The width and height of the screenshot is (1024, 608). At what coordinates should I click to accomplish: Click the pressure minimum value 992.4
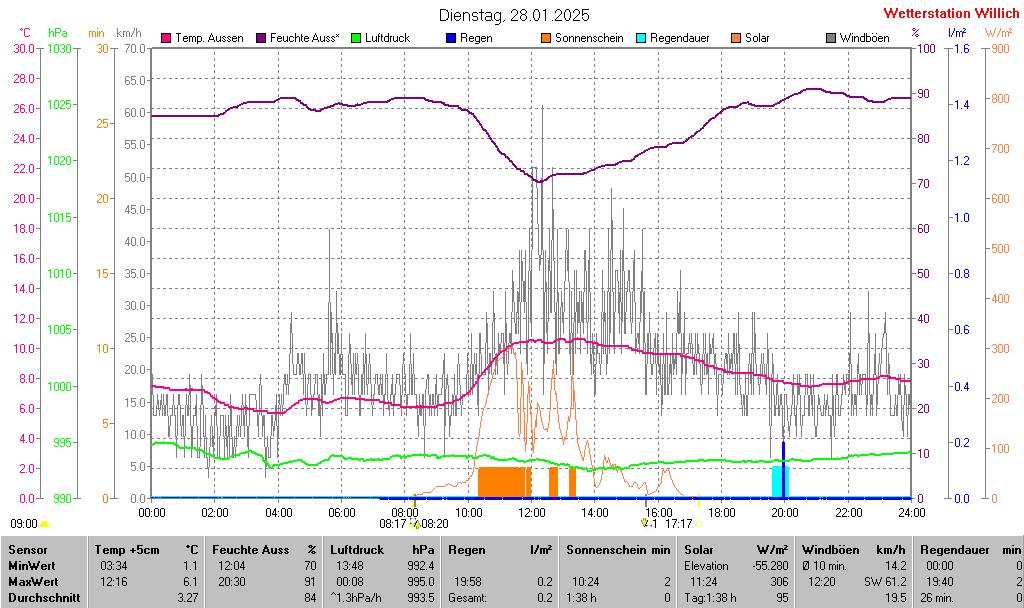(x=421, y=566)
